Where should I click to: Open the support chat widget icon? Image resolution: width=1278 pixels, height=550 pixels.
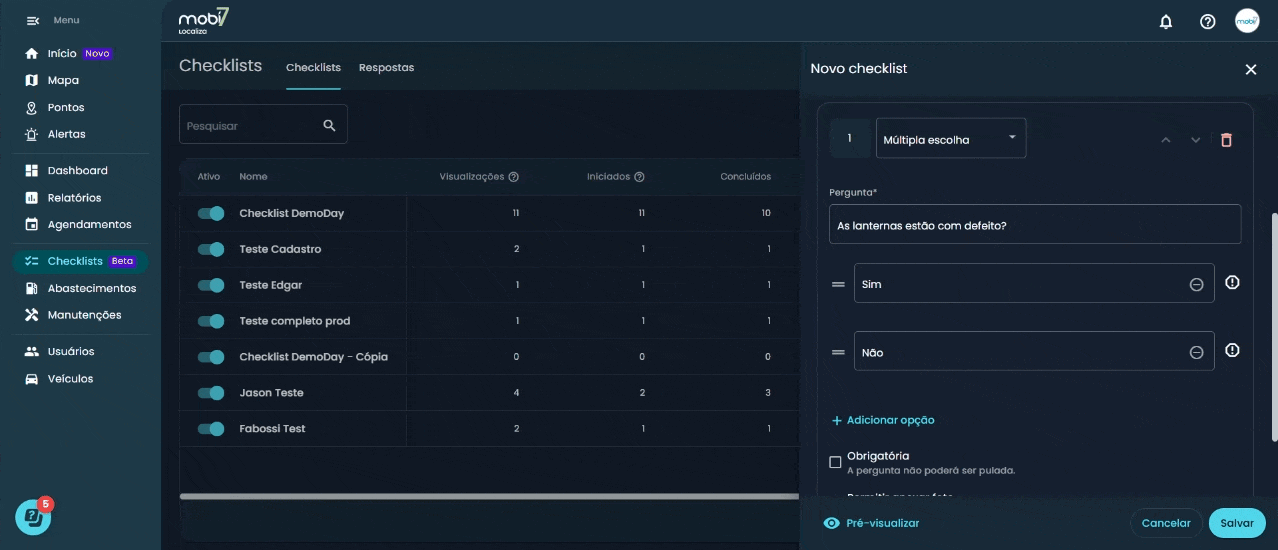33,516
